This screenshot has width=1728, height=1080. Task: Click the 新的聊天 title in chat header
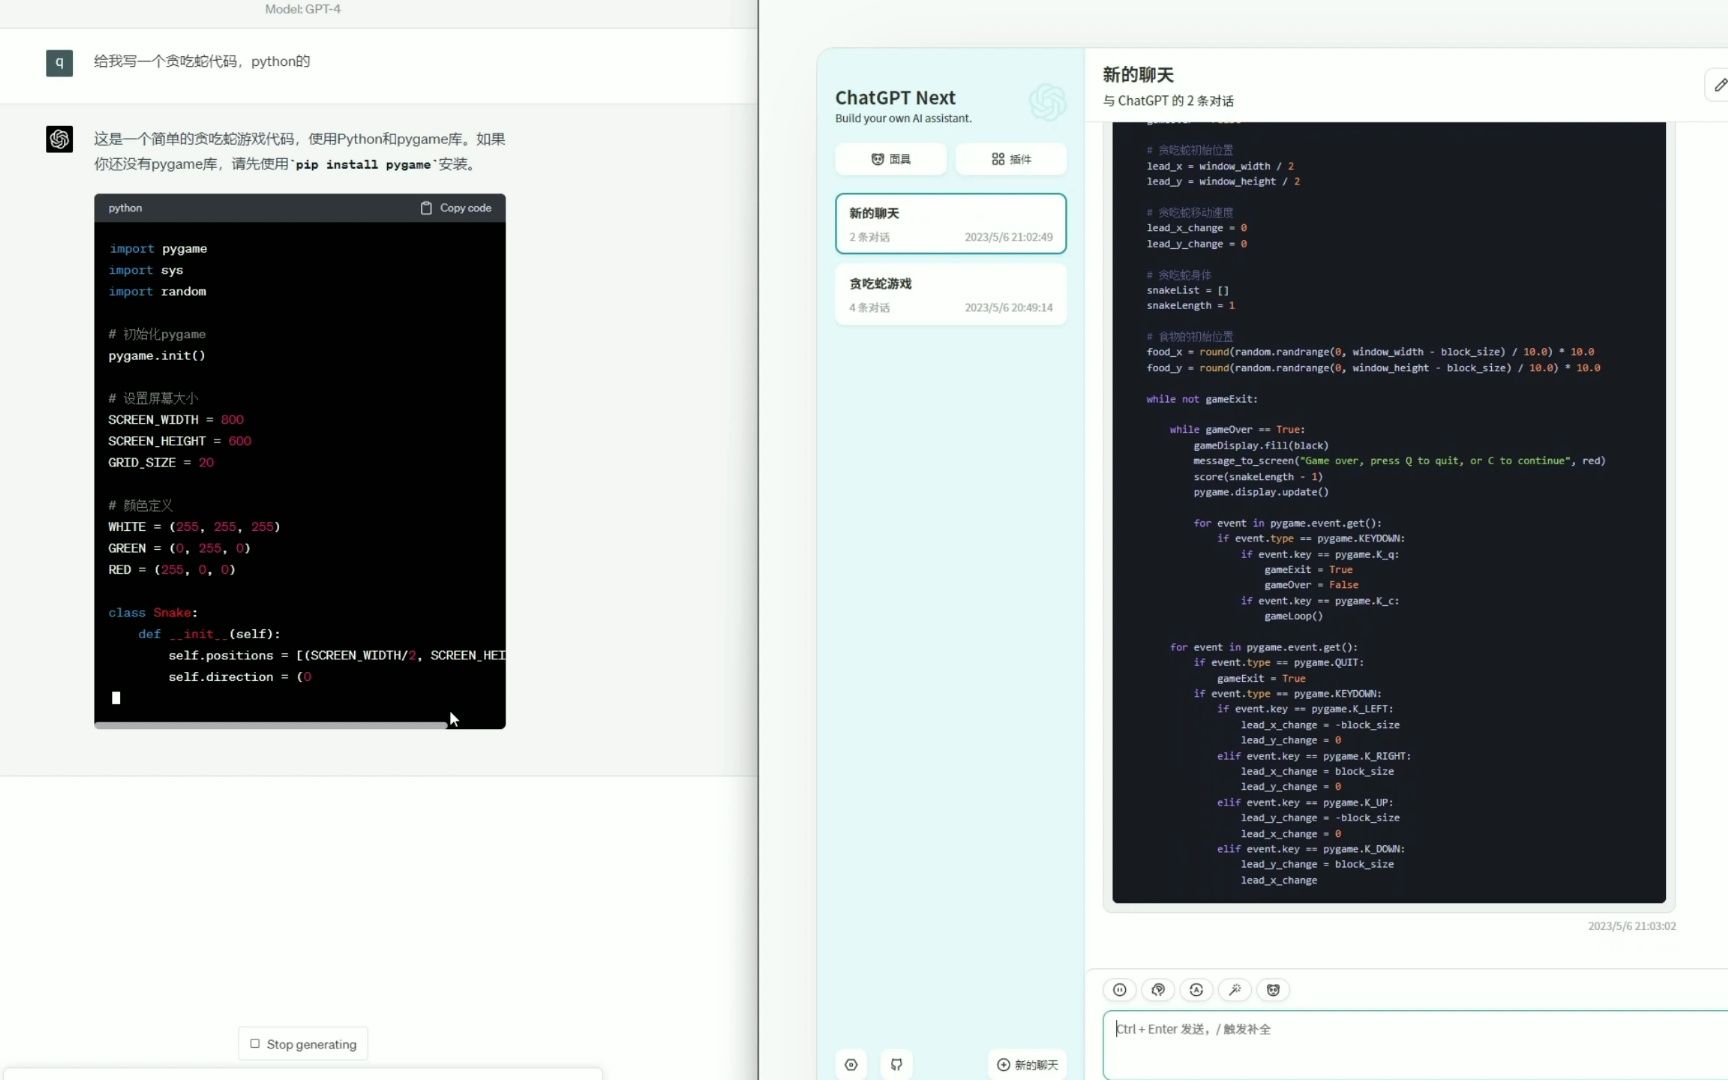pyautogui.click(x=1138, y=75)
